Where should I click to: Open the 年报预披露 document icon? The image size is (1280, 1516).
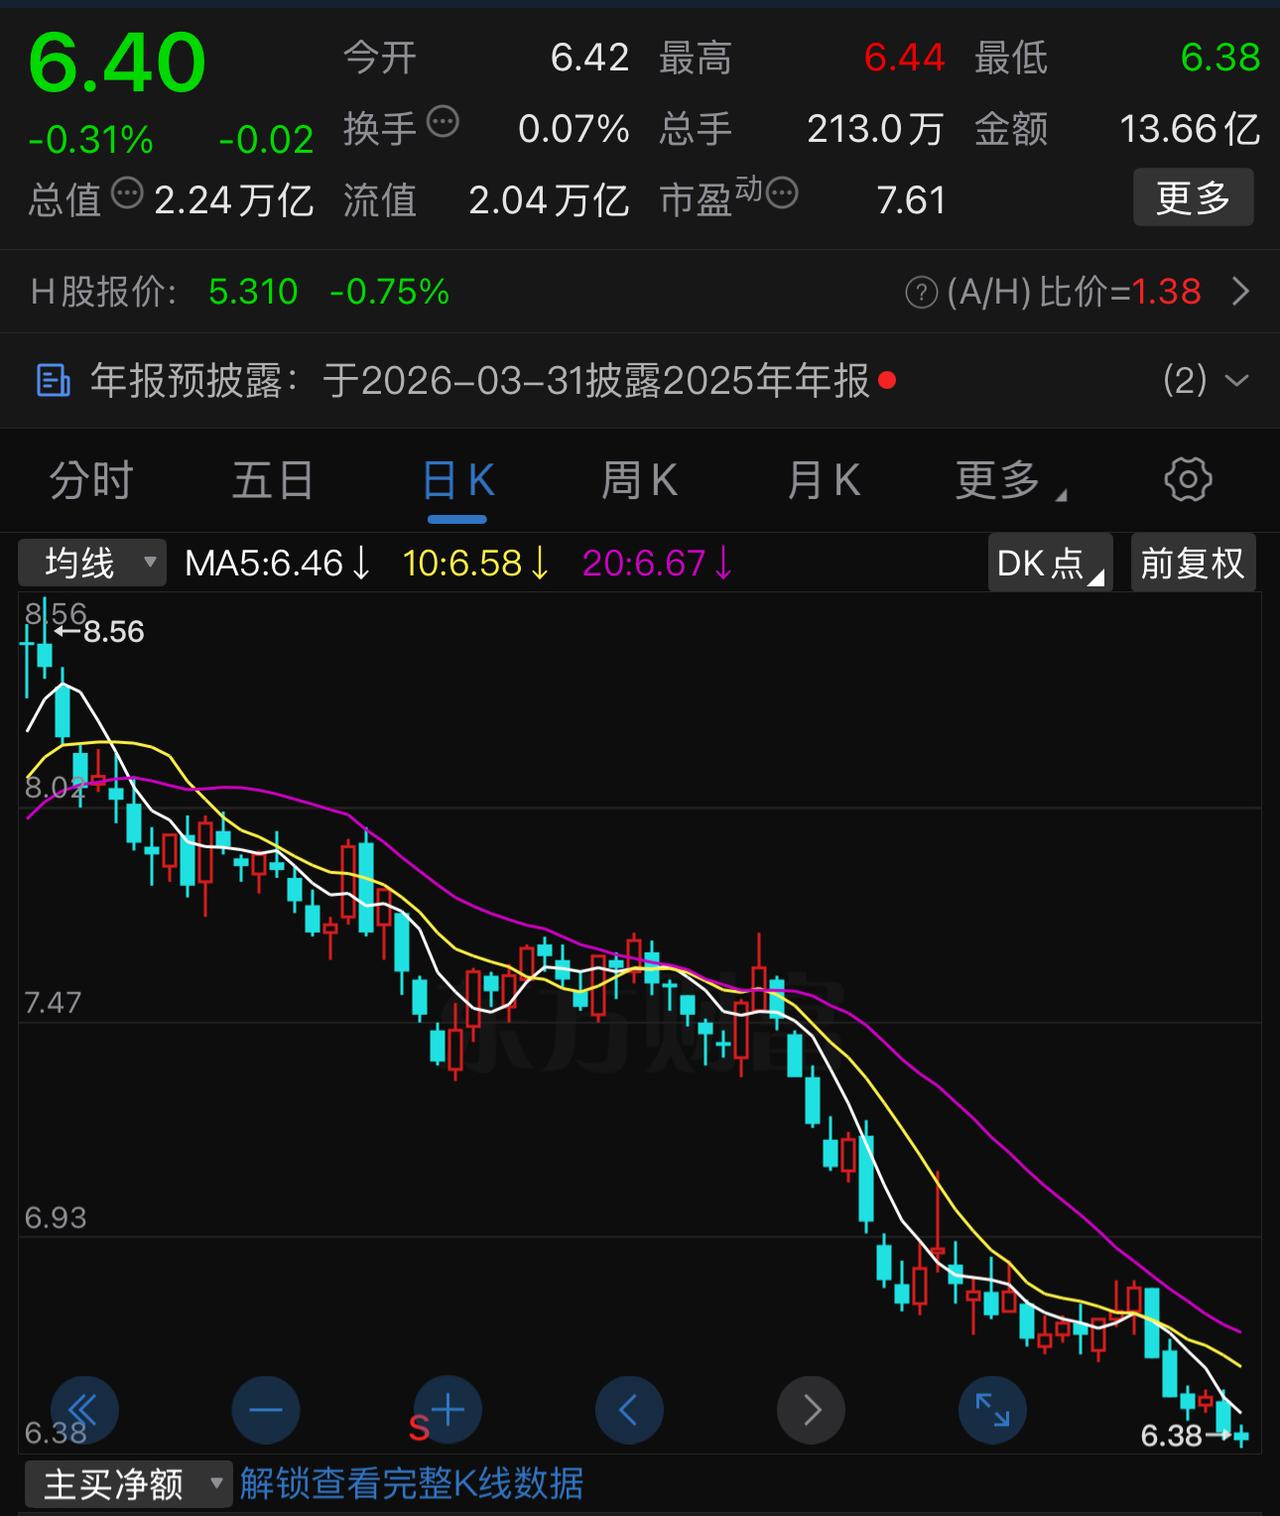point(51,381)
